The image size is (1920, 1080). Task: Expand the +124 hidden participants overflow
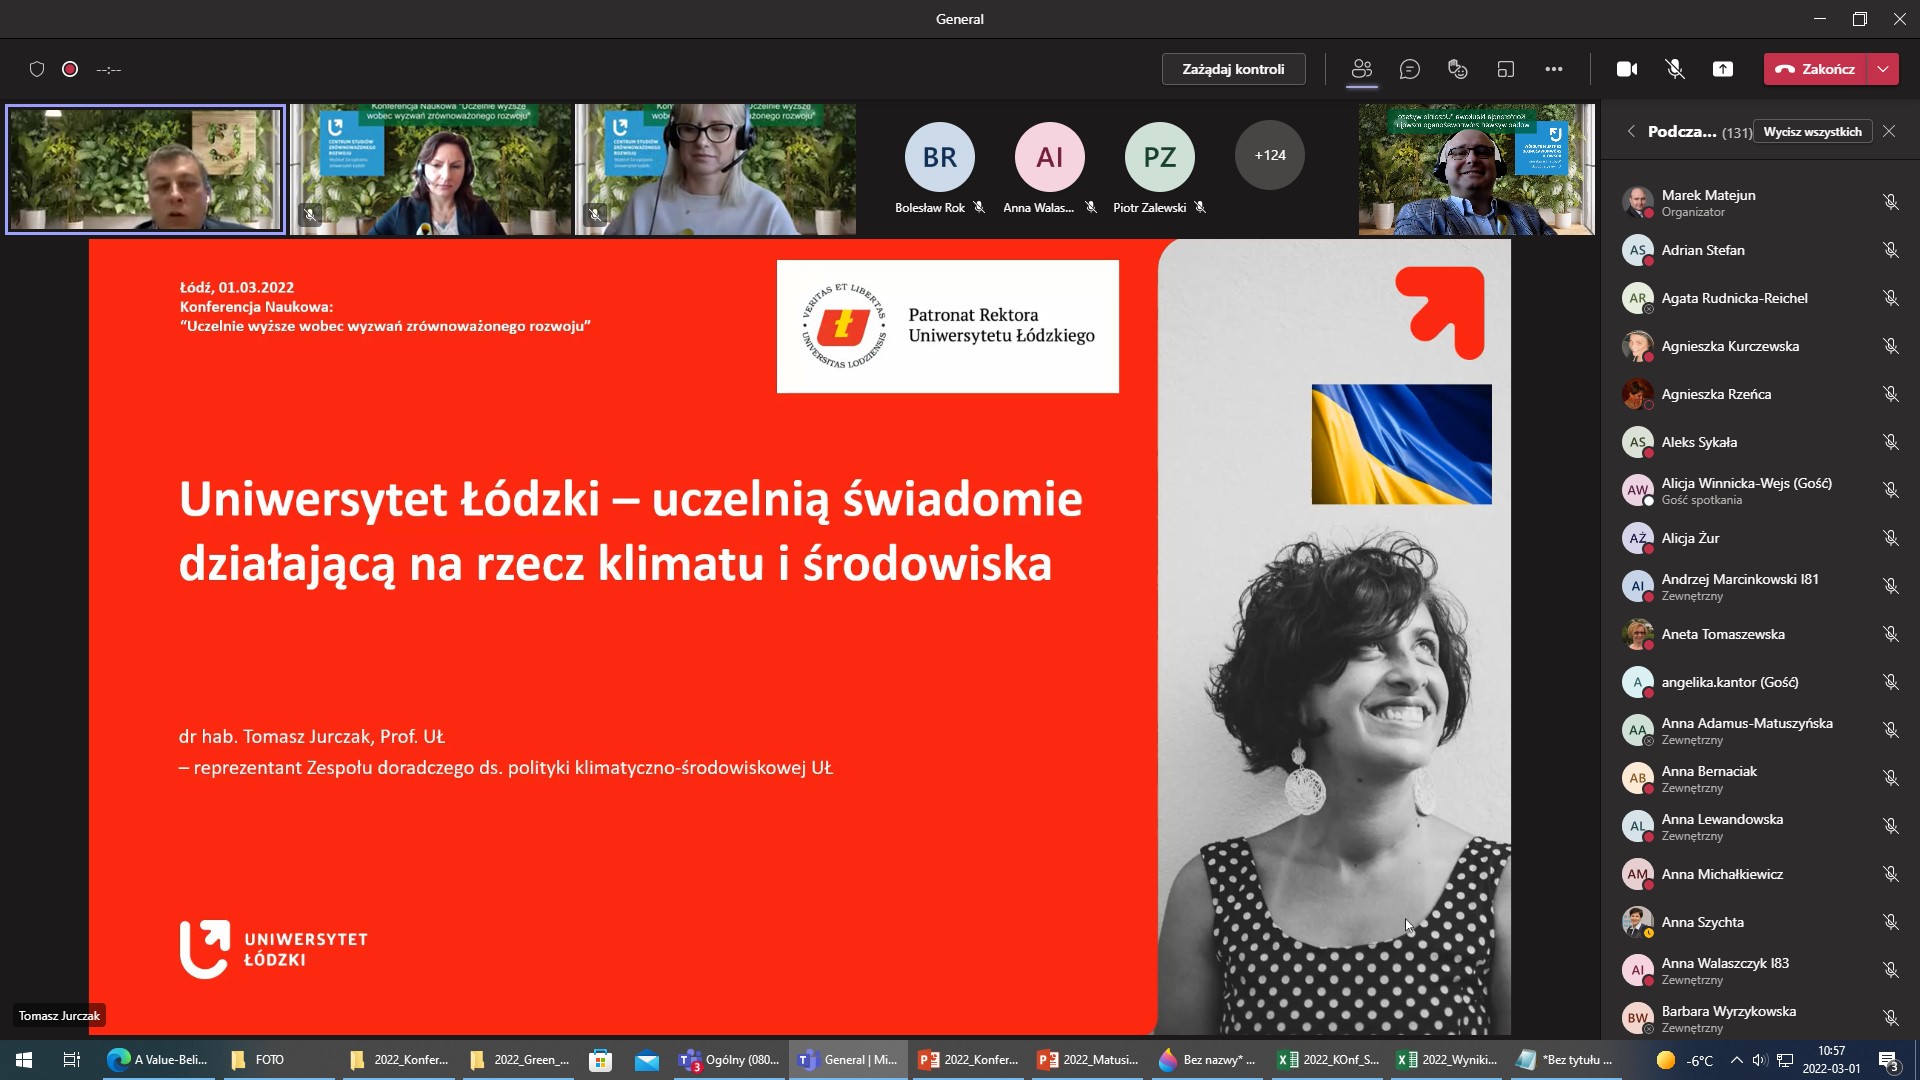click(x=1268, y=155)
